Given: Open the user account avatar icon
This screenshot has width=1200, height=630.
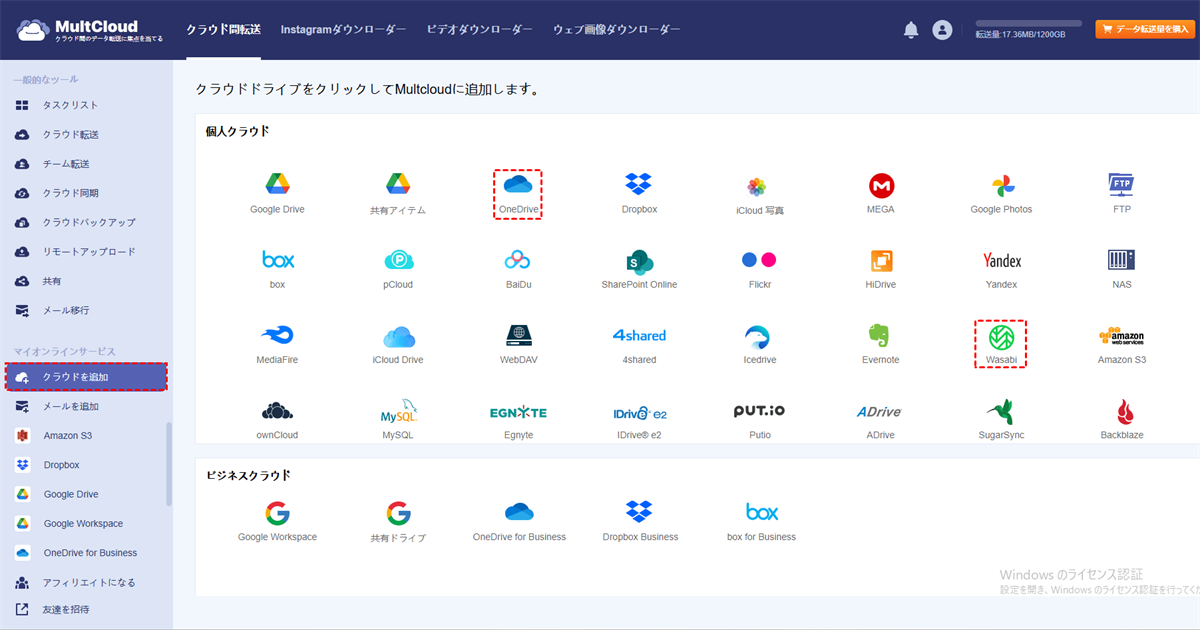Looking at the screenshot, I should point(942,30).
